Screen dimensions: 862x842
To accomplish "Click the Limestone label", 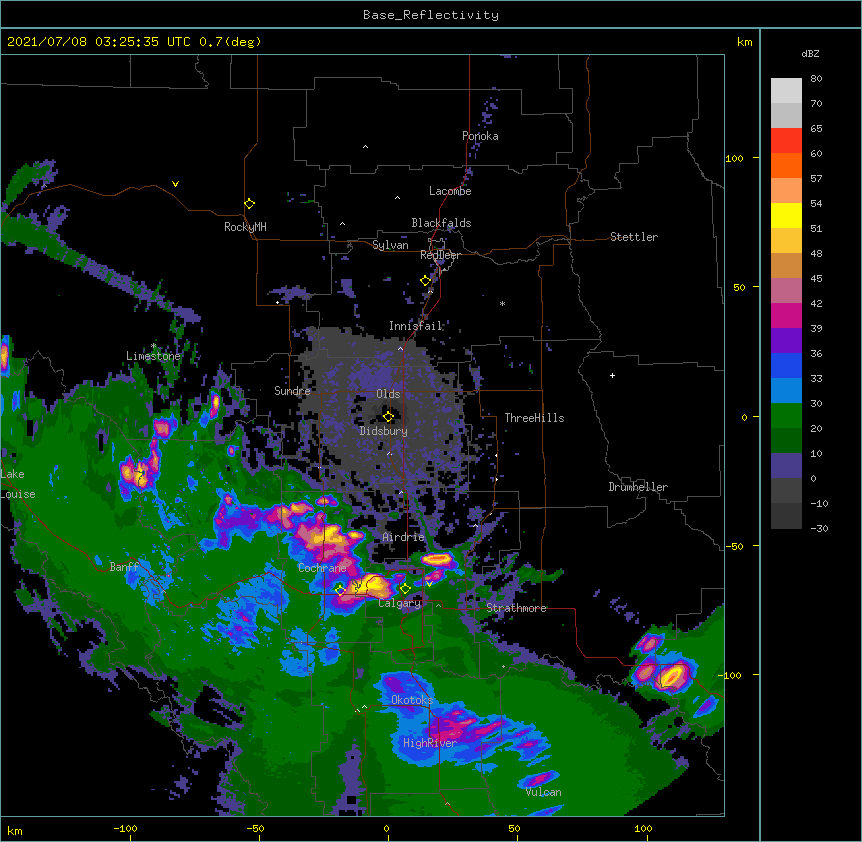I will click(x=153, y=356).
